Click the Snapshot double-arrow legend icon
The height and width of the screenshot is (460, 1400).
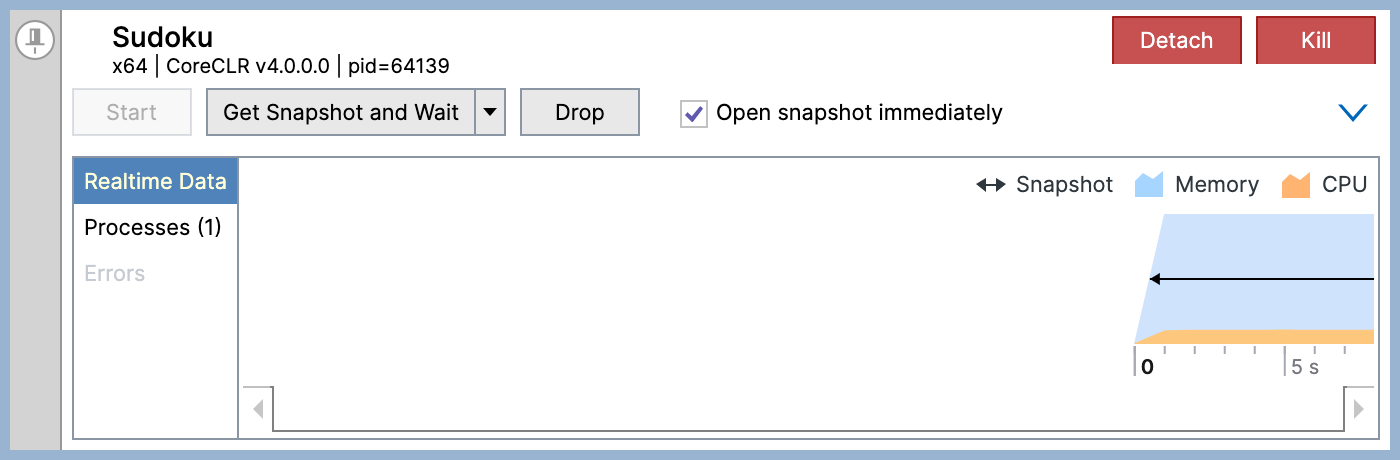[x=990, y=185]
